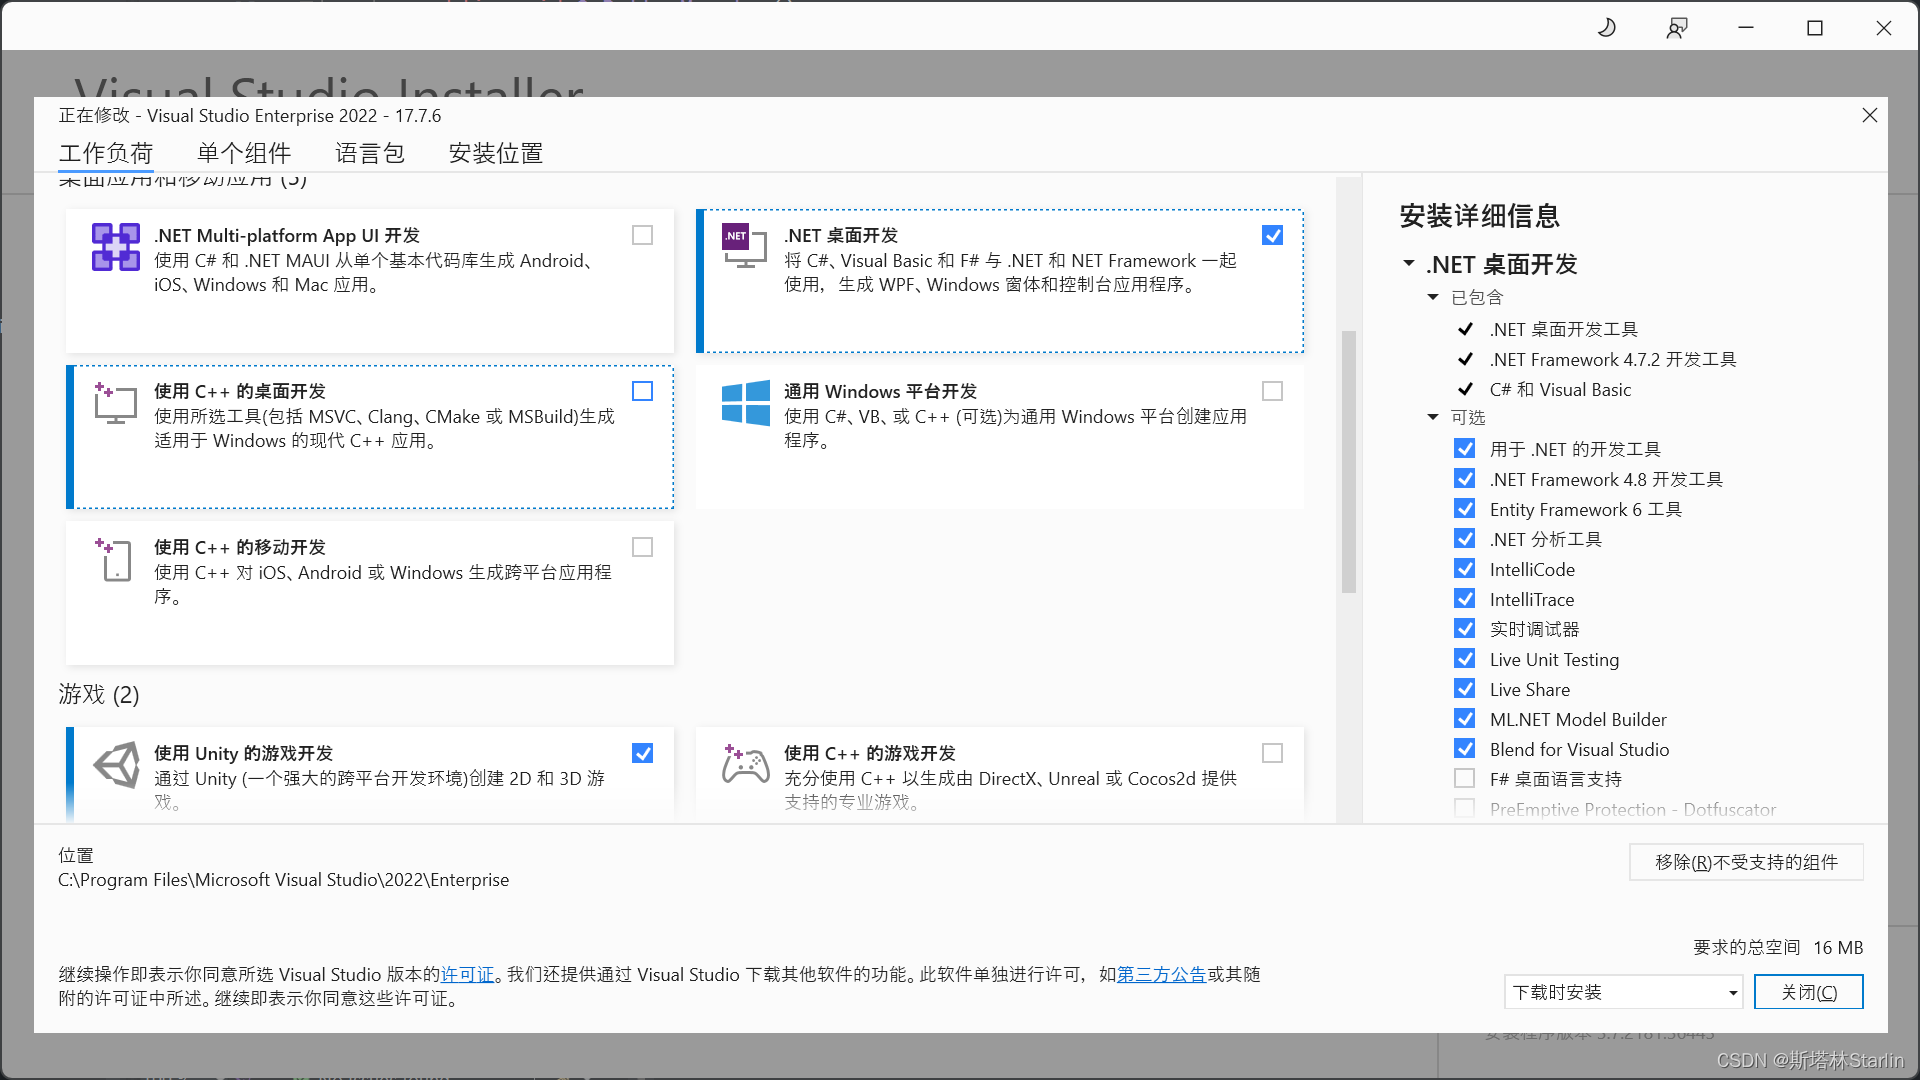The image size is (1920, 1080).
Task: Uncheck 使用 Unity 的游戏开发 workload
Action: (x=643, y=753)
